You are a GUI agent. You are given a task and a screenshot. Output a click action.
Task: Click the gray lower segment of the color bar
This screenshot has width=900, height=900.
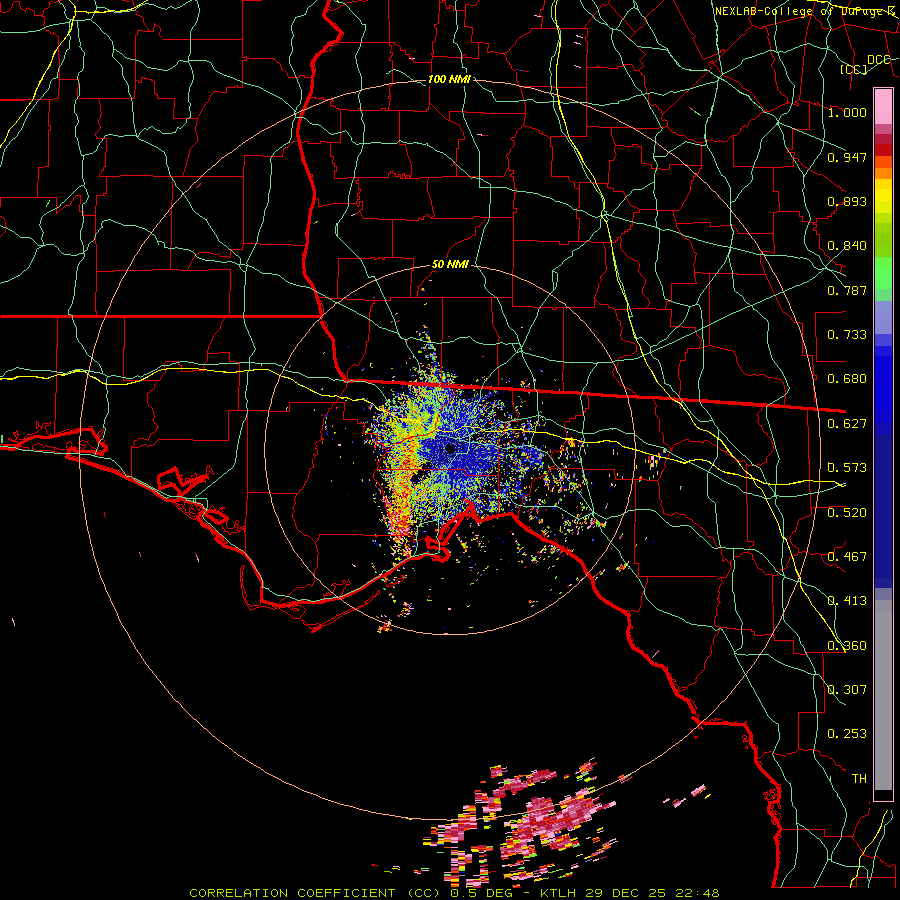[x=883, y=700]
